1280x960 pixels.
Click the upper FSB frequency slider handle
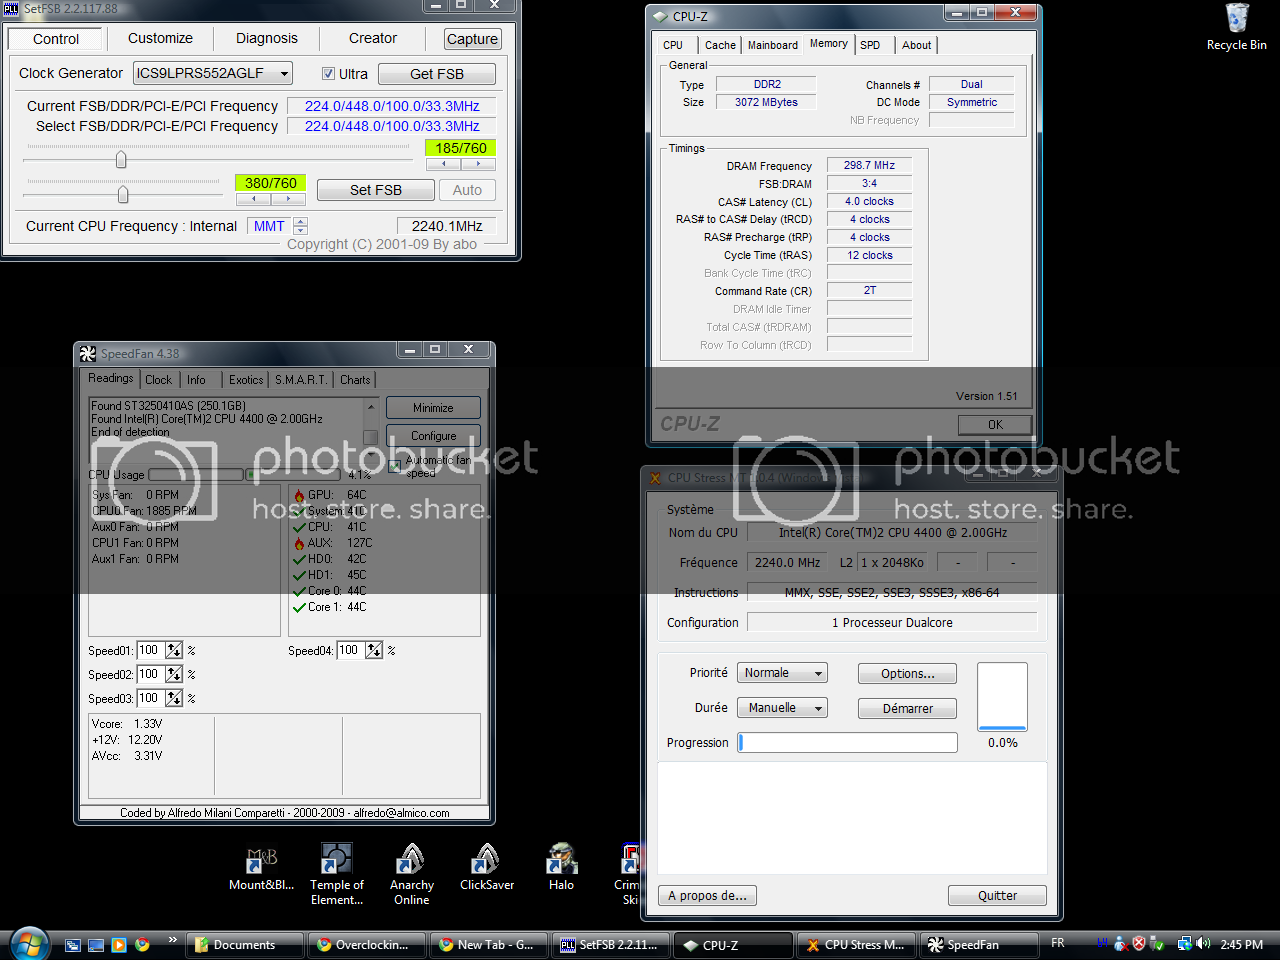click(121, 160)
